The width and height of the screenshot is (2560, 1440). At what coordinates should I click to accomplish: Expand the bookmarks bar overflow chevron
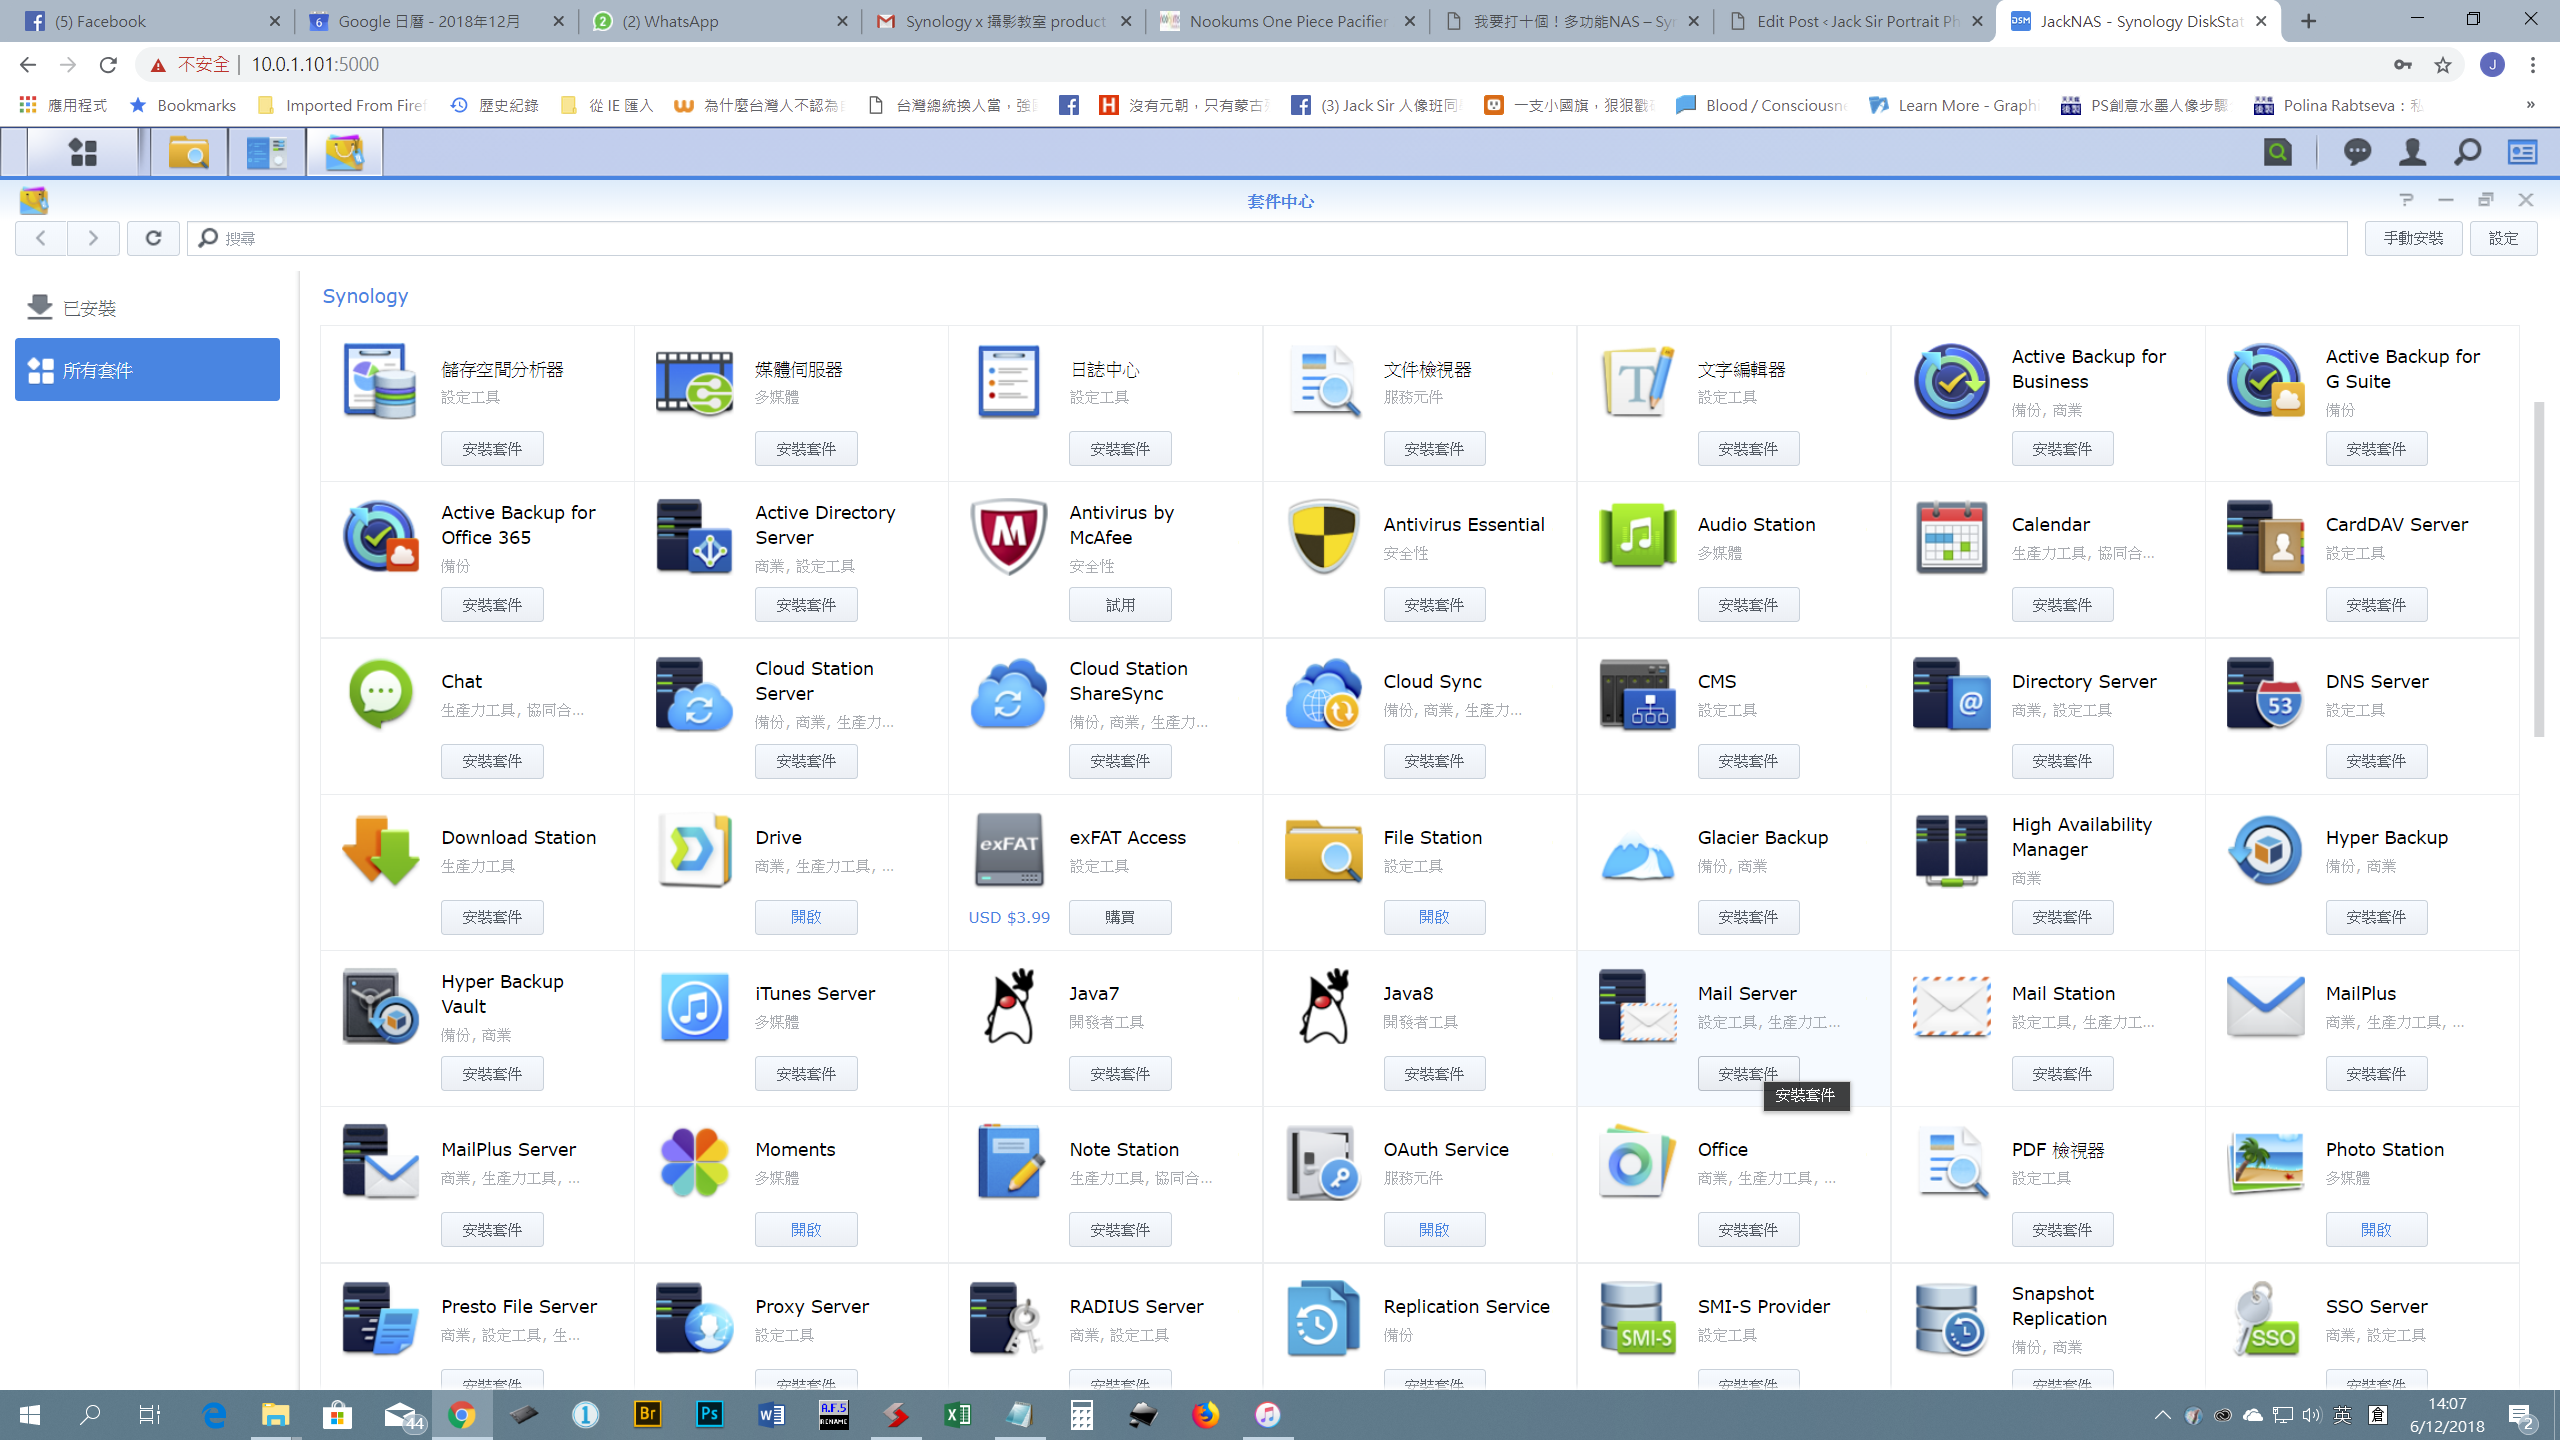(2531, 105)
